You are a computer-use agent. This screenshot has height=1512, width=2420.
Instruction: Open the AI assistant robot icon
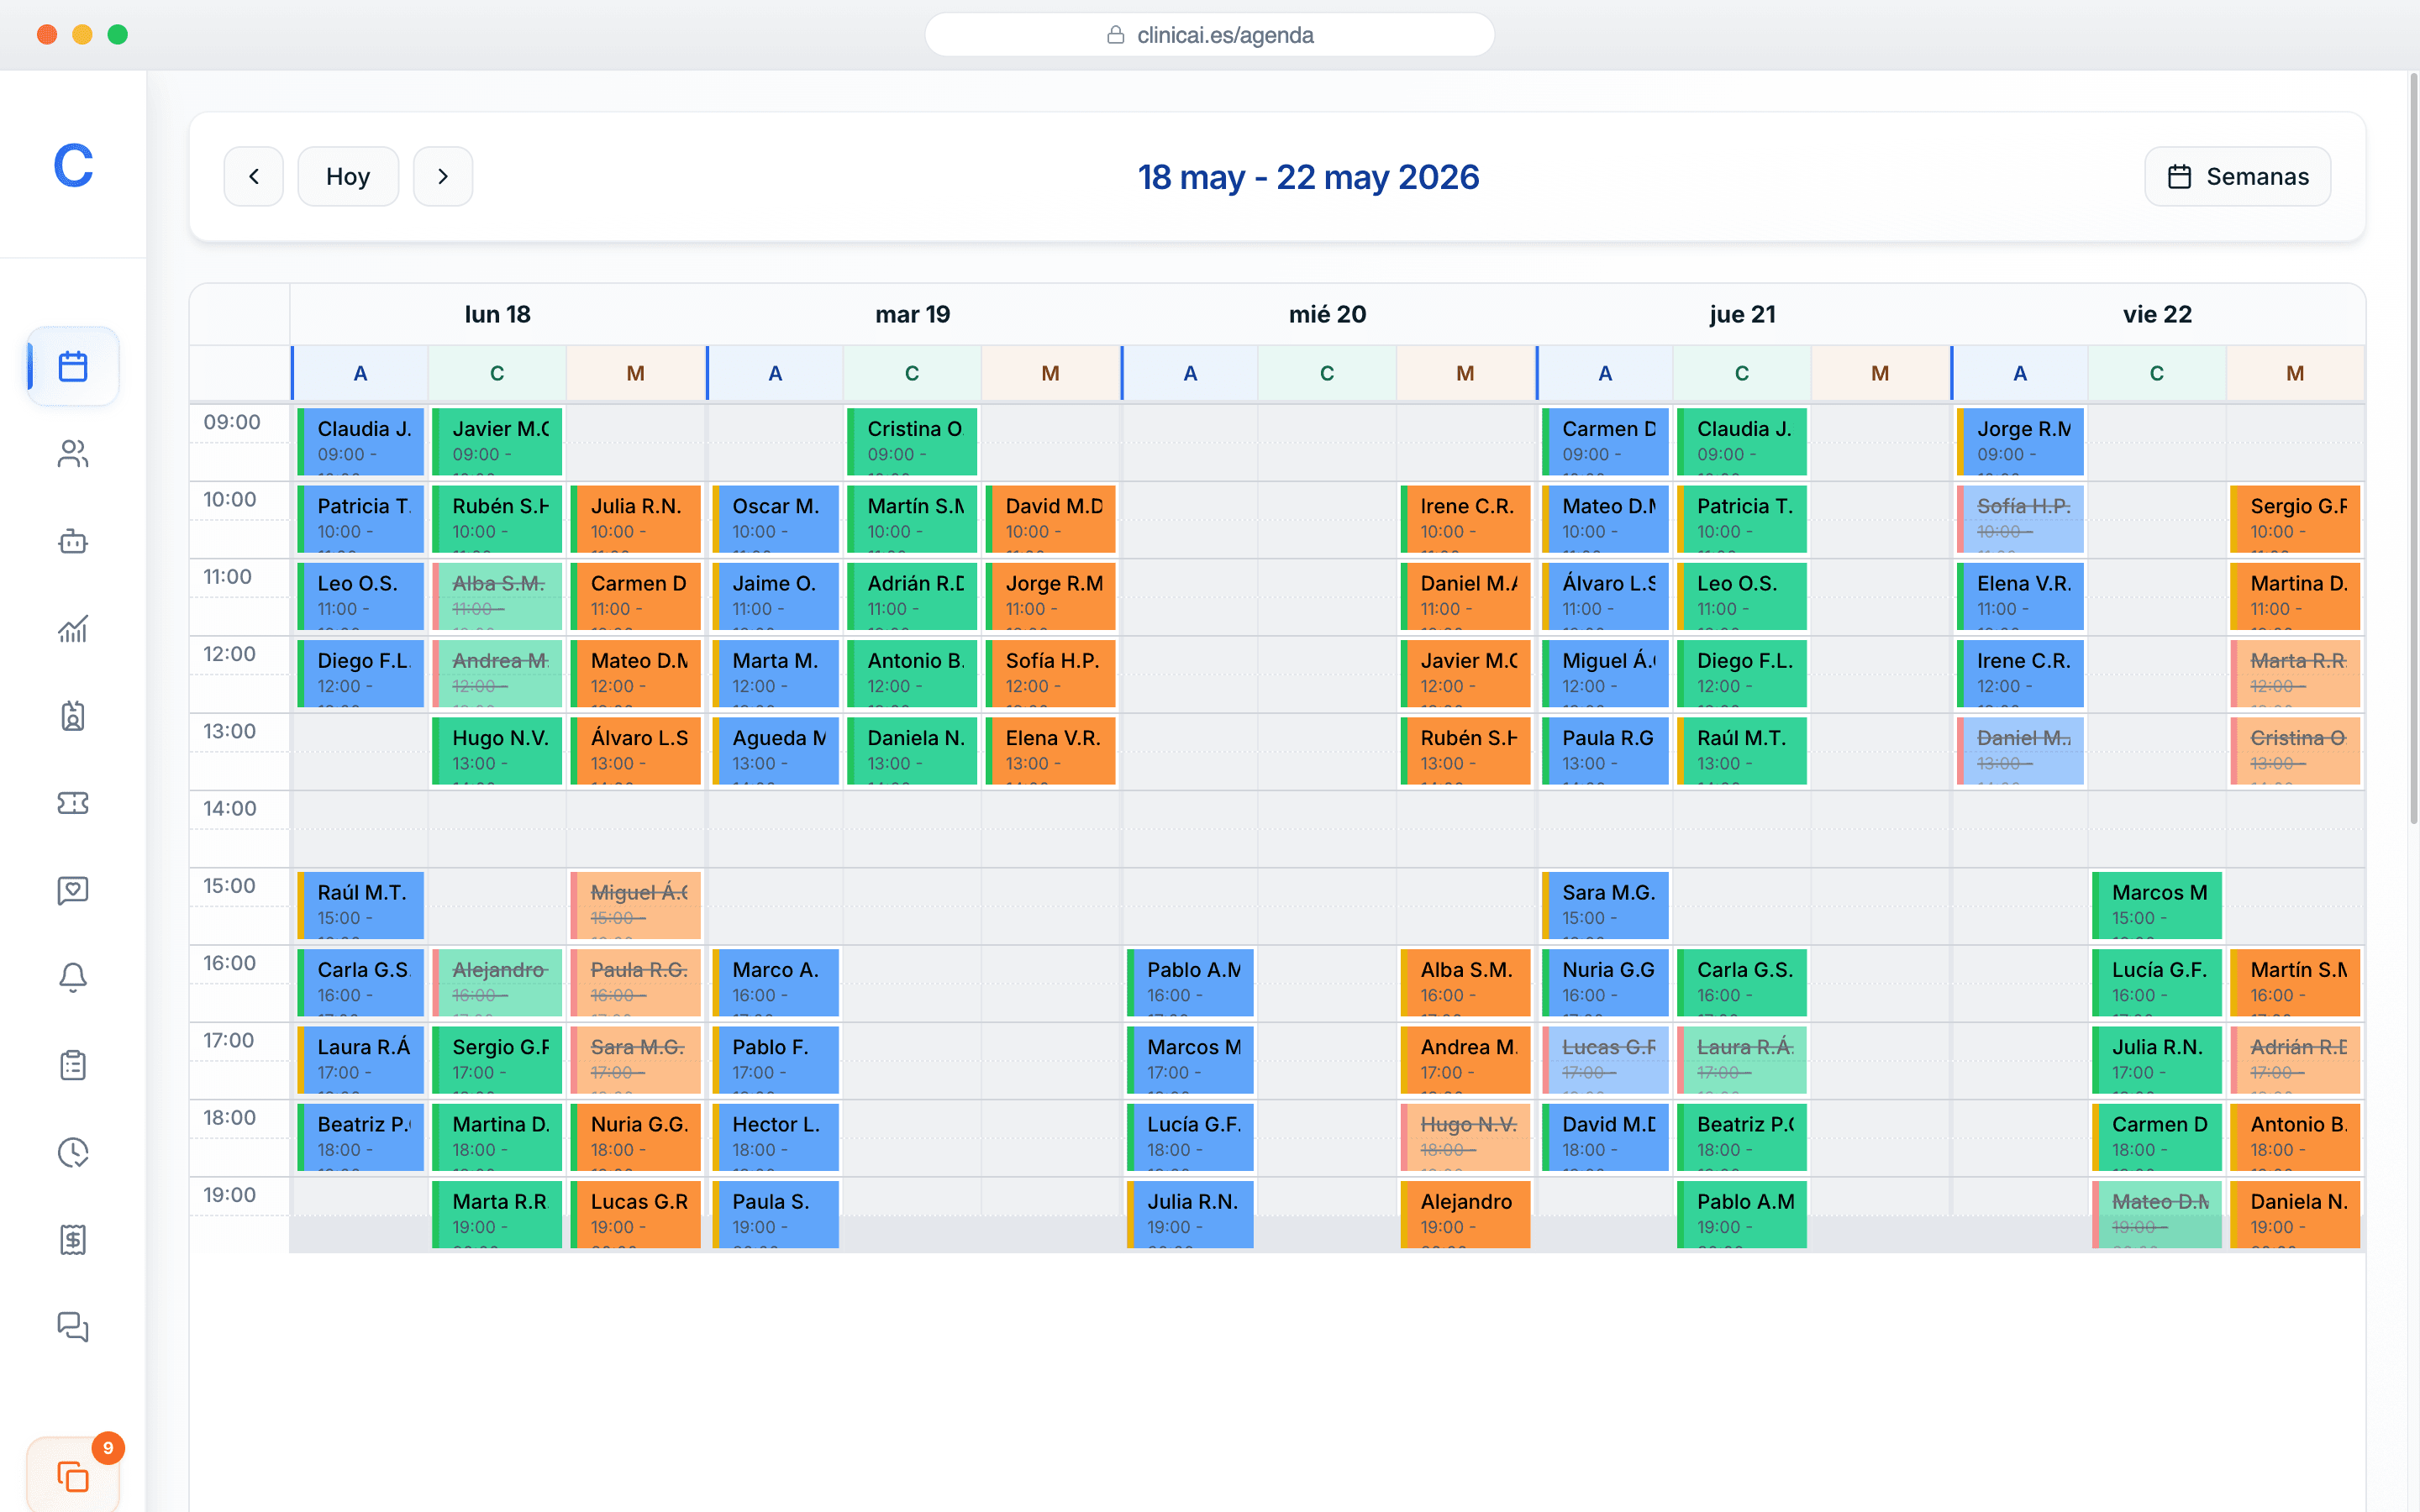click(73, 541)
